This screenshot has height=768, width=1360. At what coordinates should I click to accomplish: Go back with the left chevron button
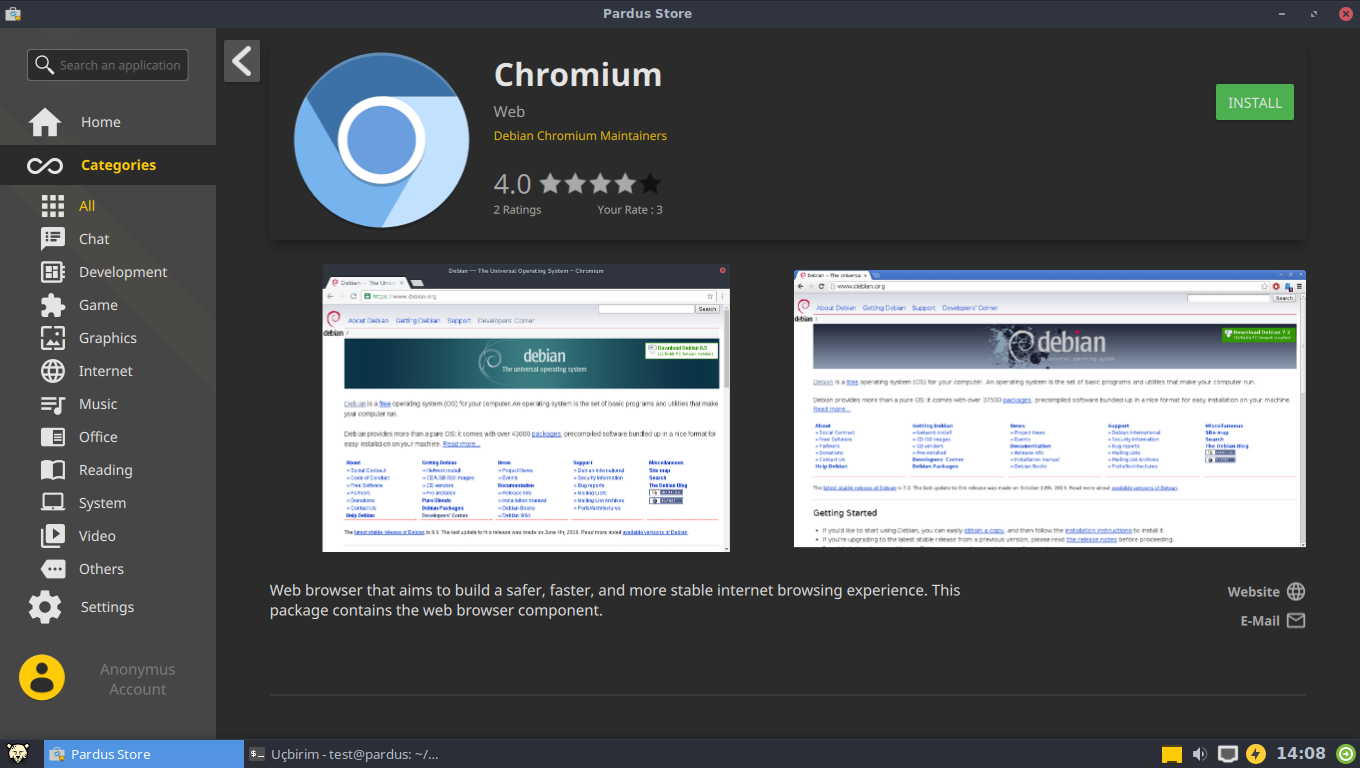pos(242,61)
